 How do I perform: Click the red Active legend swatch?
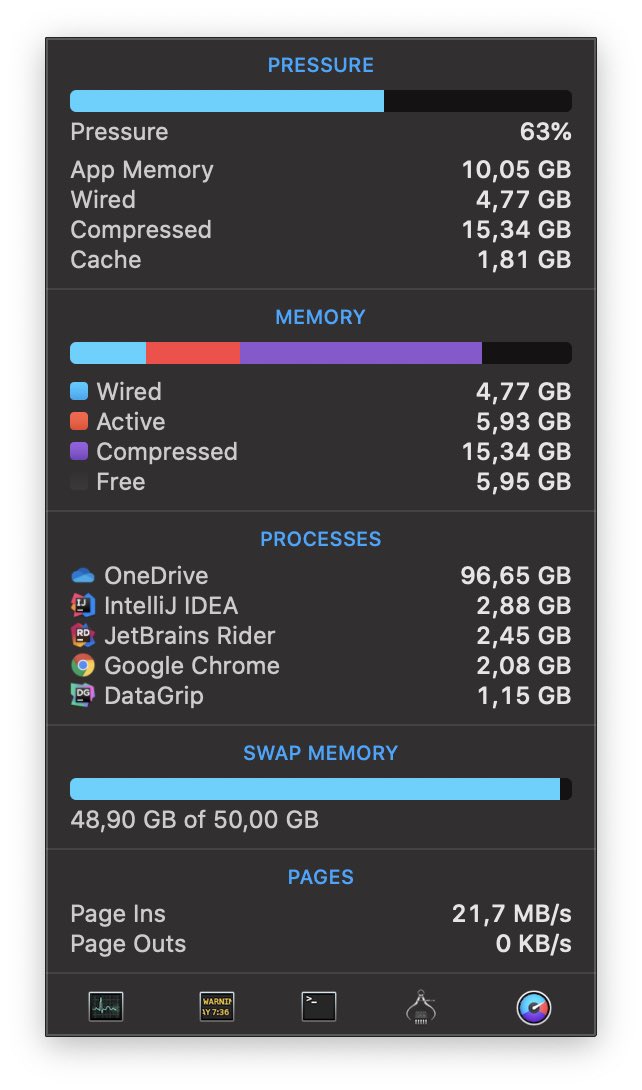coord(79,421)
